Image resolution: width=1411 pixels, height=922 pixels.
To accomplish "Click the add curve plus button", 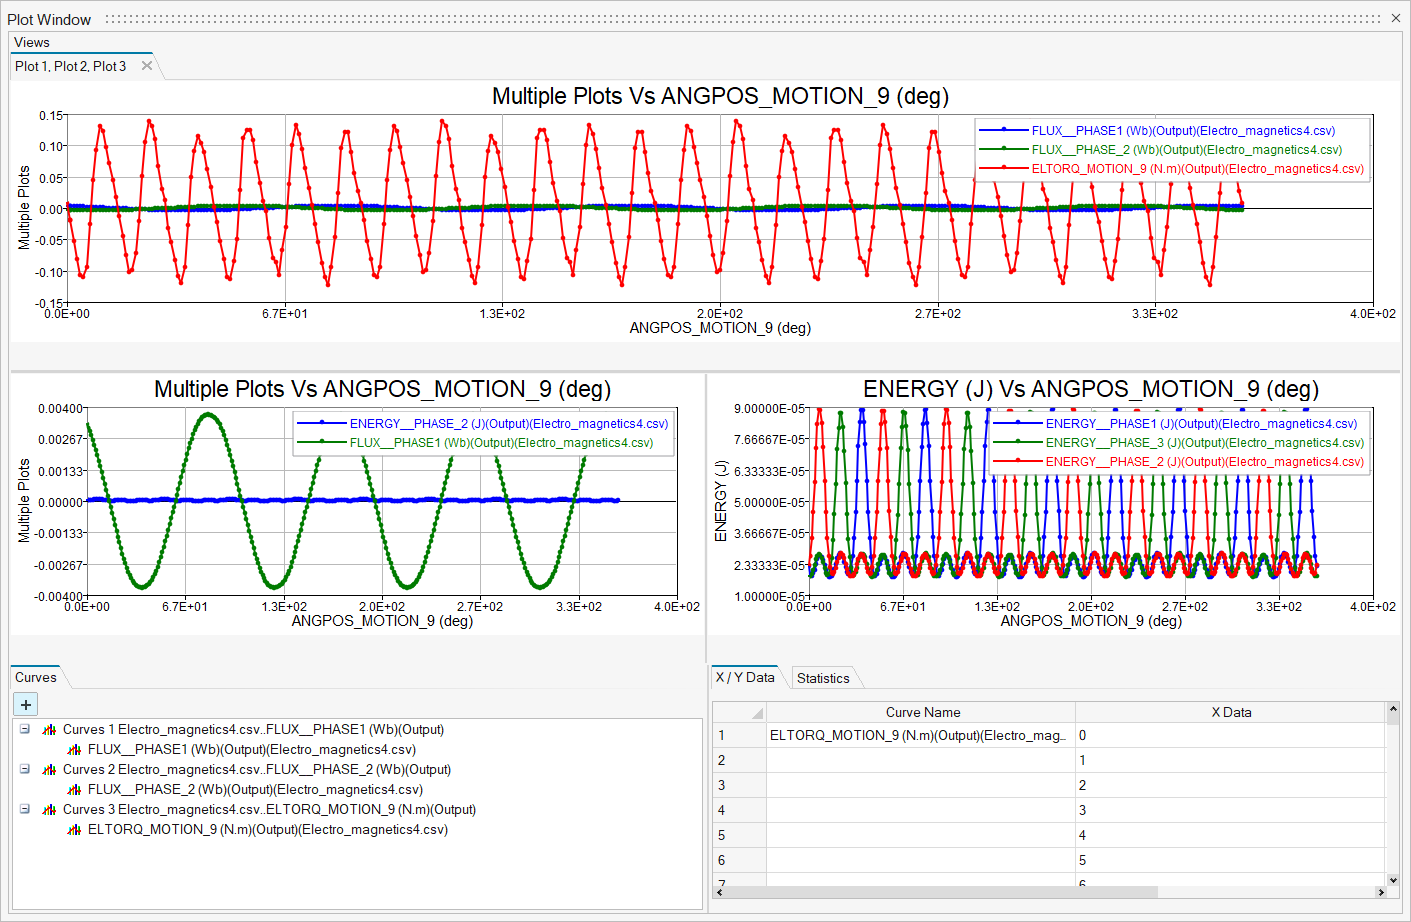I will click(x=26, y=704).
